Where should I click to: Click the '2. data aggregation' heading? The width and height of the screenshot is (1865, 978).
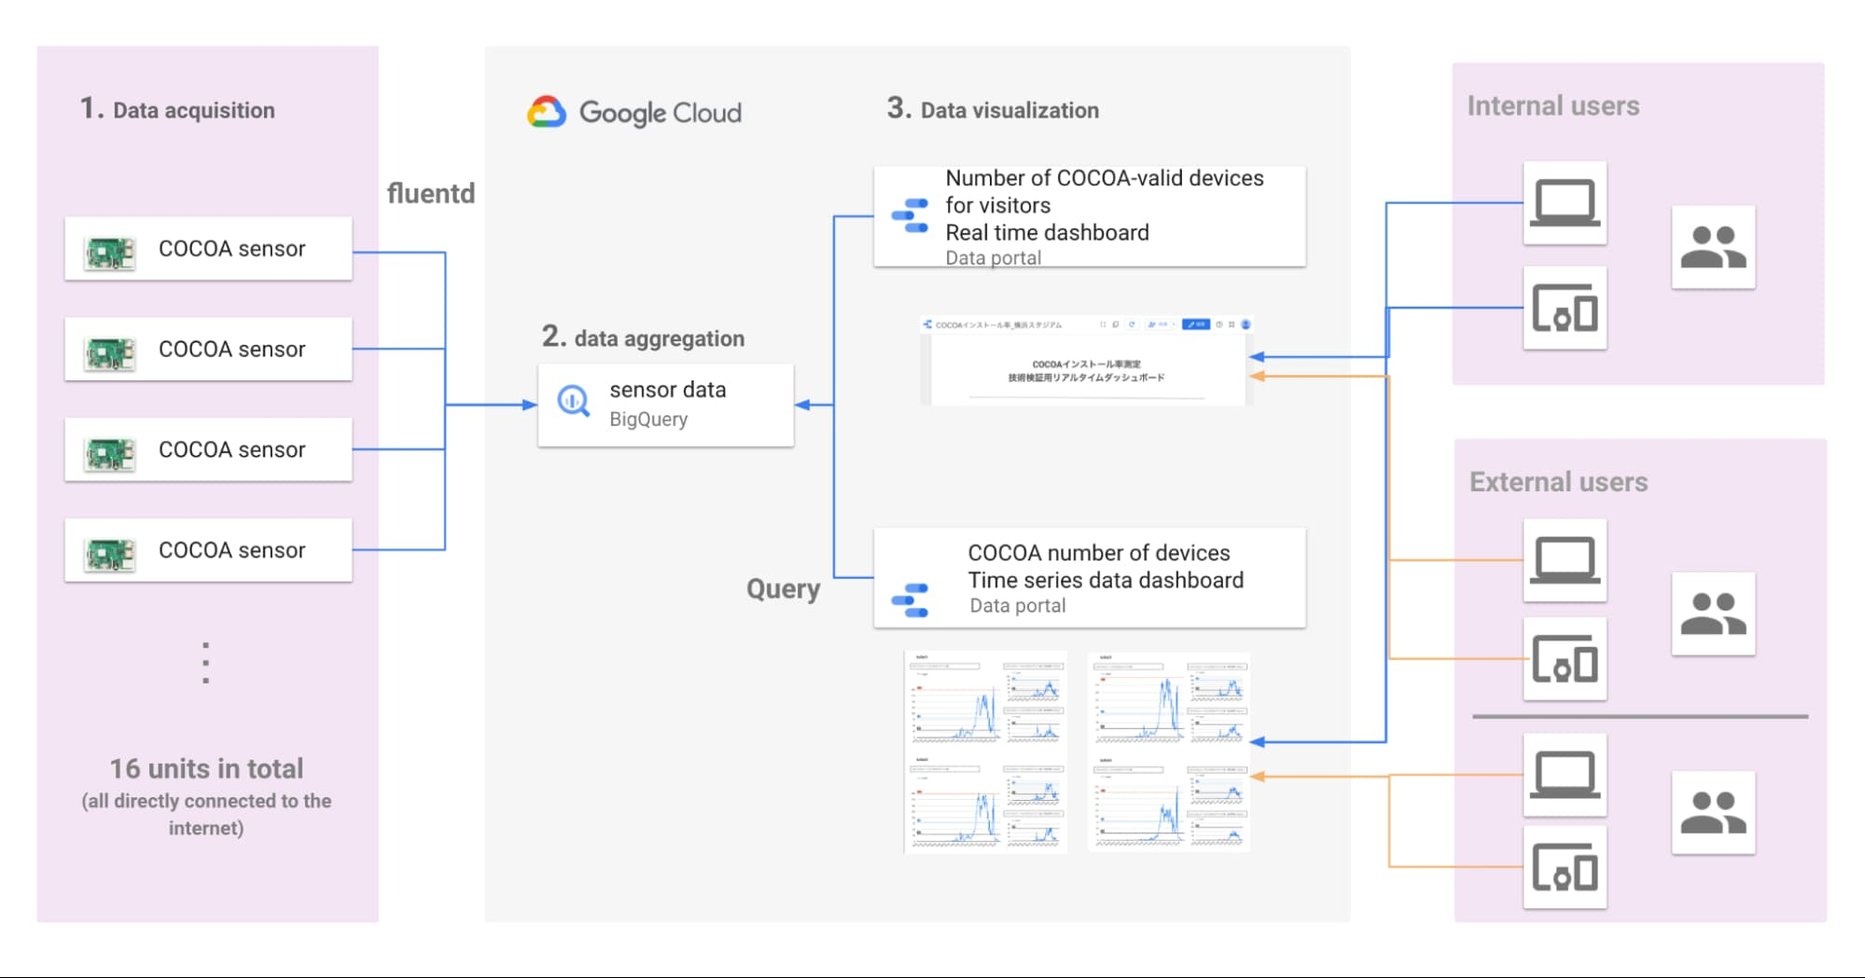[x=643, y=337]
